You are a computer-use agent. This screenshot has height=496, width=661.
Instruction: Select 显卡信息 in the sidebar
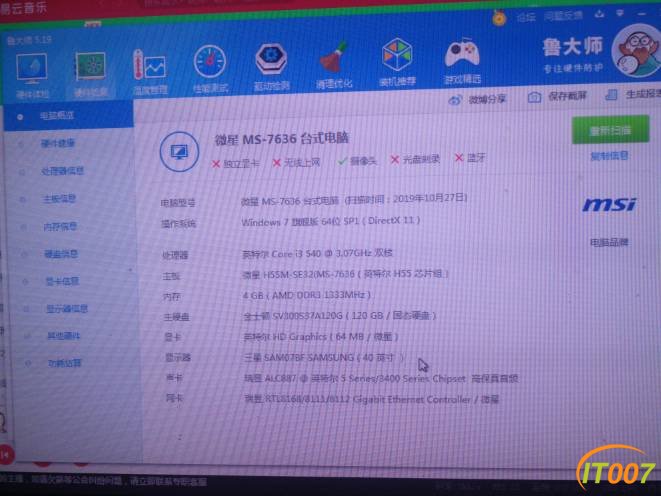tap(62, 281)
